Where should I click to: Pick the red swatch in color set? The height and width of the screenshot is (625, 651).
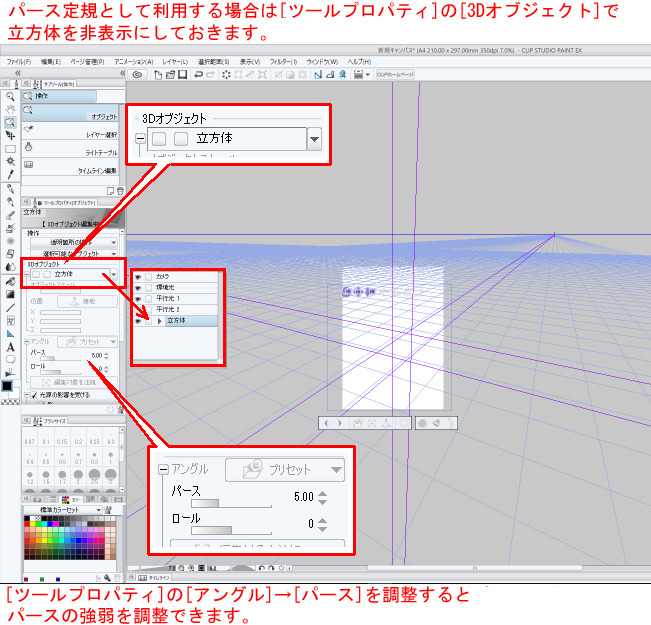click(27, 524)
